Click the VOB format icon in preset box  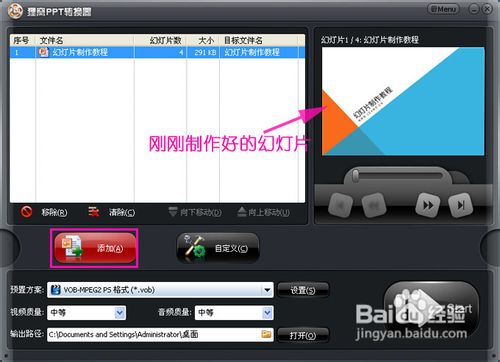56,290
